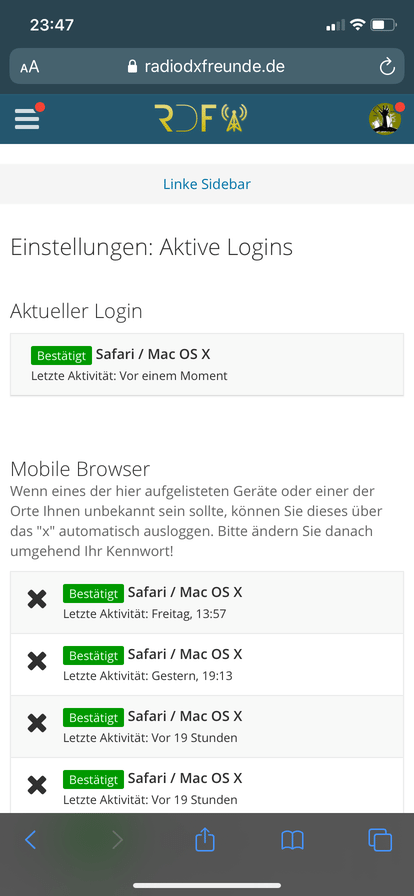The height and width of the screenshot is (896, 414).
Task: Open the AA reader text options
Action: [30, 67]
